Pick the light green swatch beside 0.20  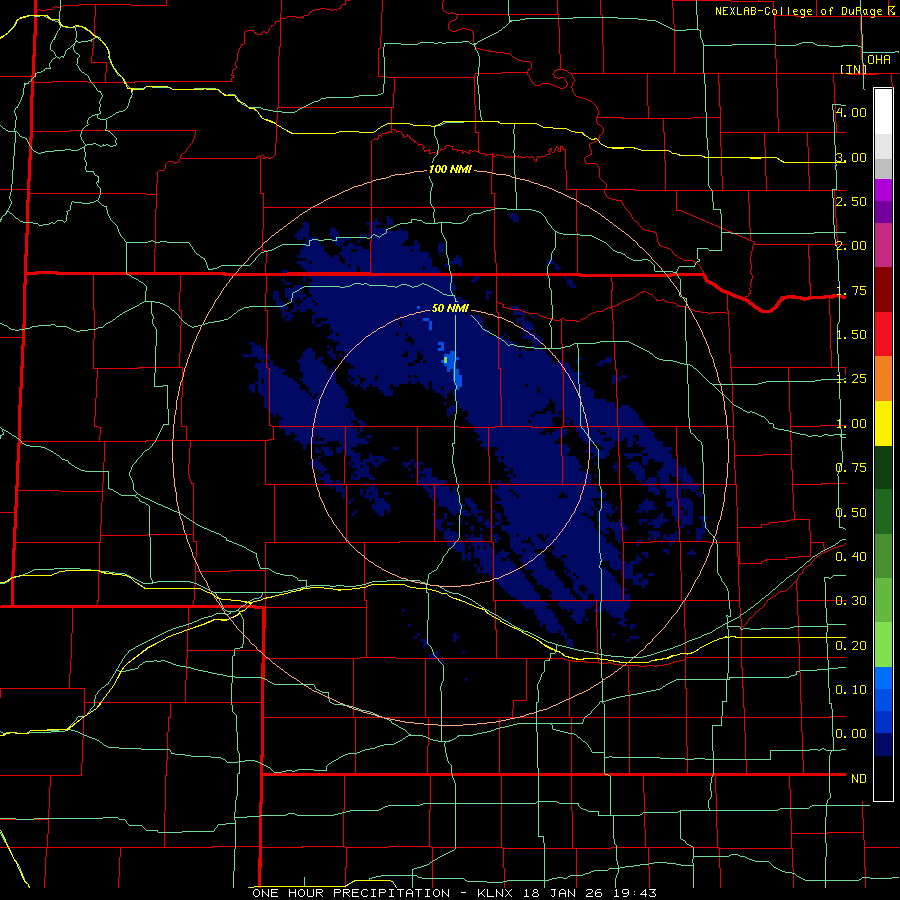click(883, 645)
